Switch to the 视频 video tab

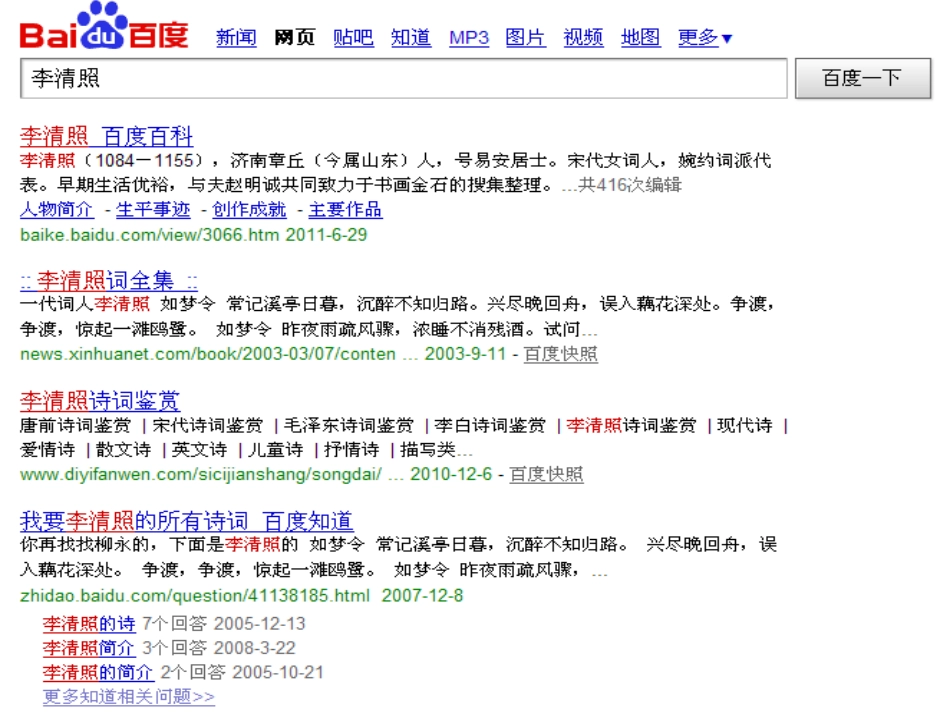[583, 38]
